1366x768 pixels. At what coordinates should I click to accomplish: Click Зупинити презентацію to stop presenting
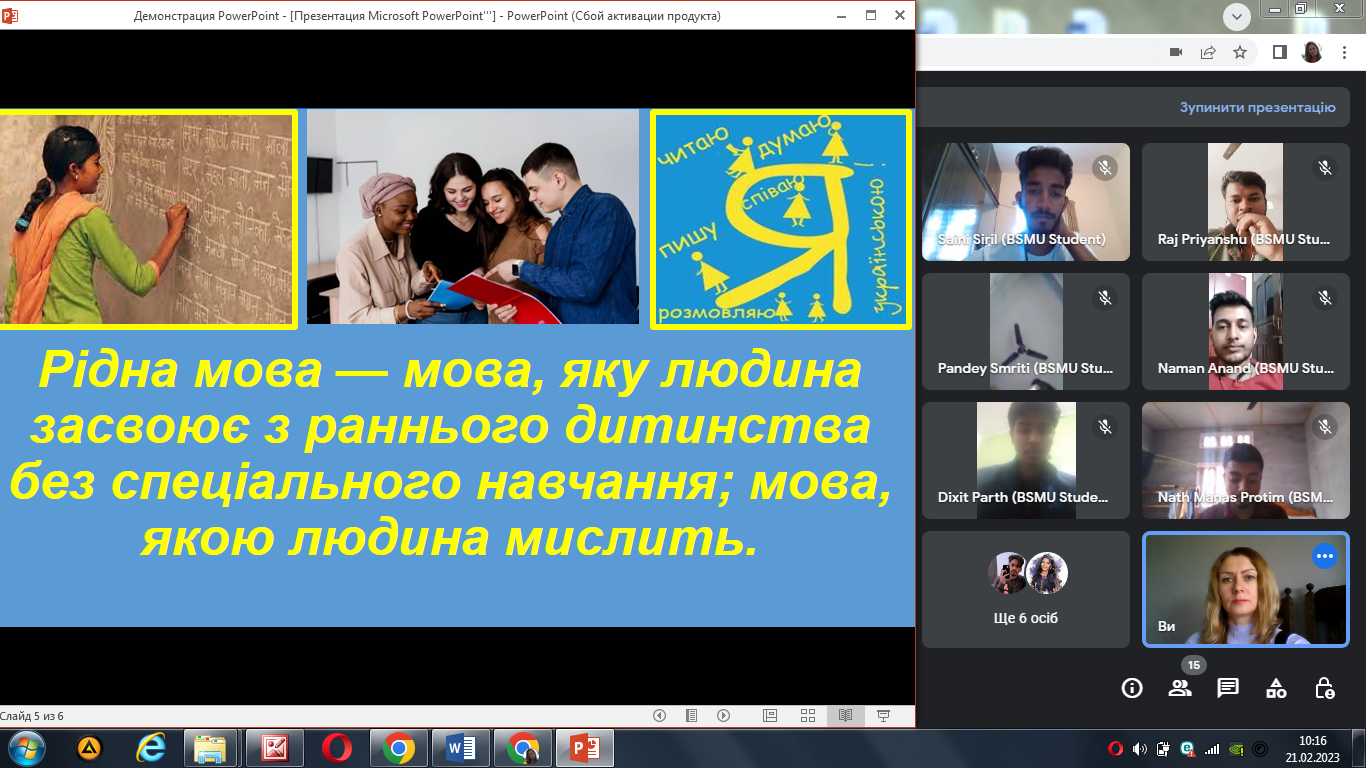[x=1257, y=107]
